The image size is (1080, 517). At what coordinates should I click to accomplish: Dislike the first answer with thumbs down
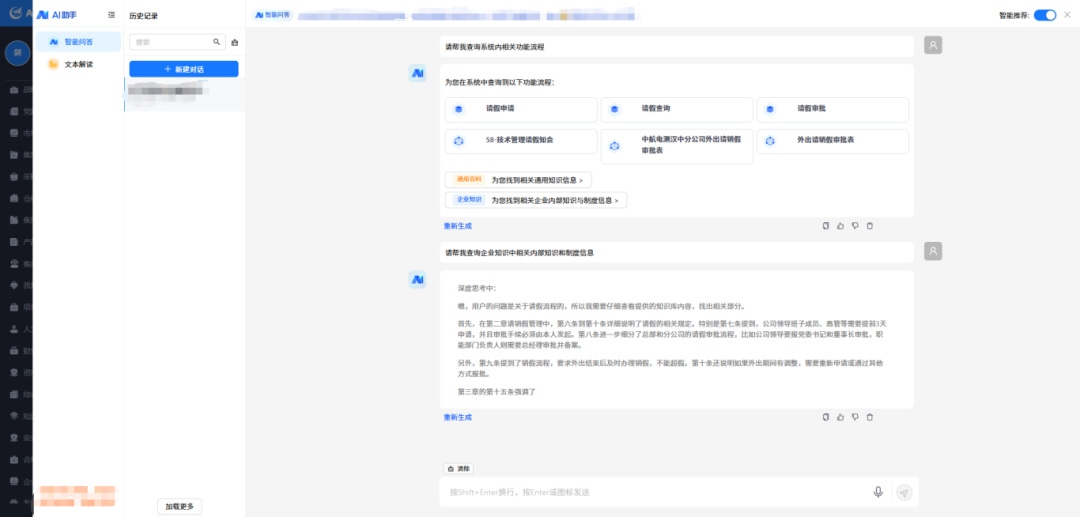pos(855,226)
